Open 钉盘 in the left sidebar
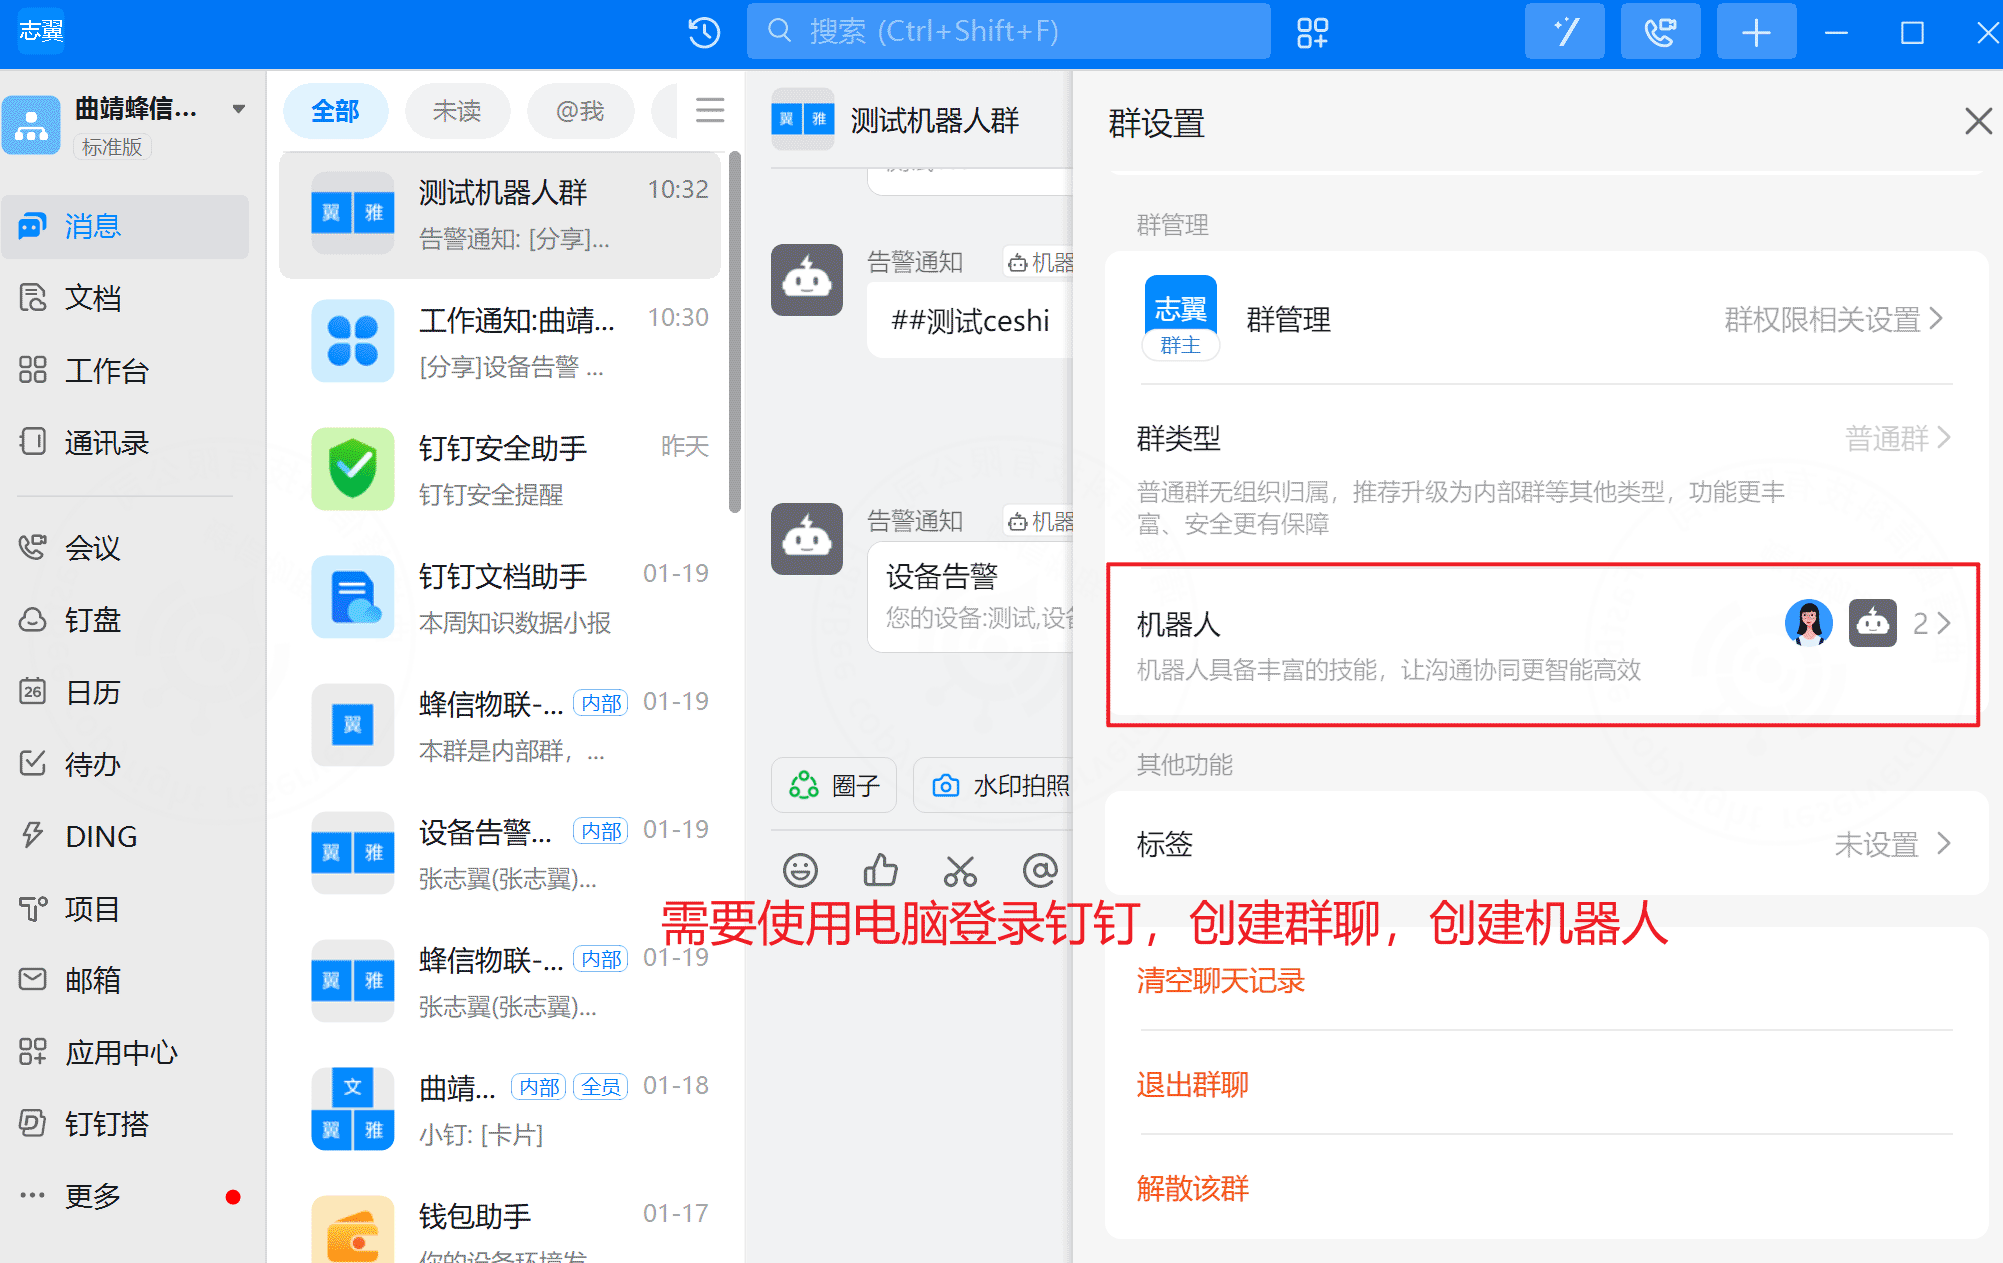This screenshot has width=2003, height=1263. (125, 620)
